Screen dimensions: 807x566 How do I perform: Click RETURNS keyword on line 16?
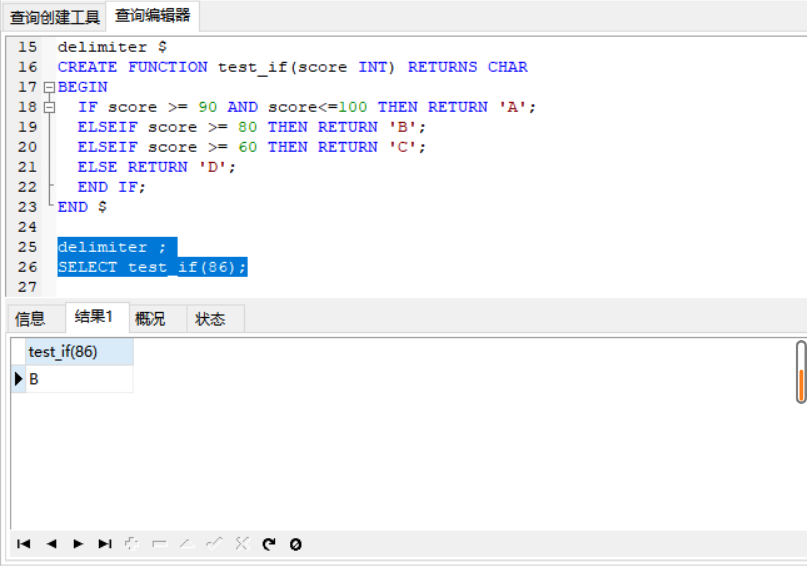pos(443,67)
